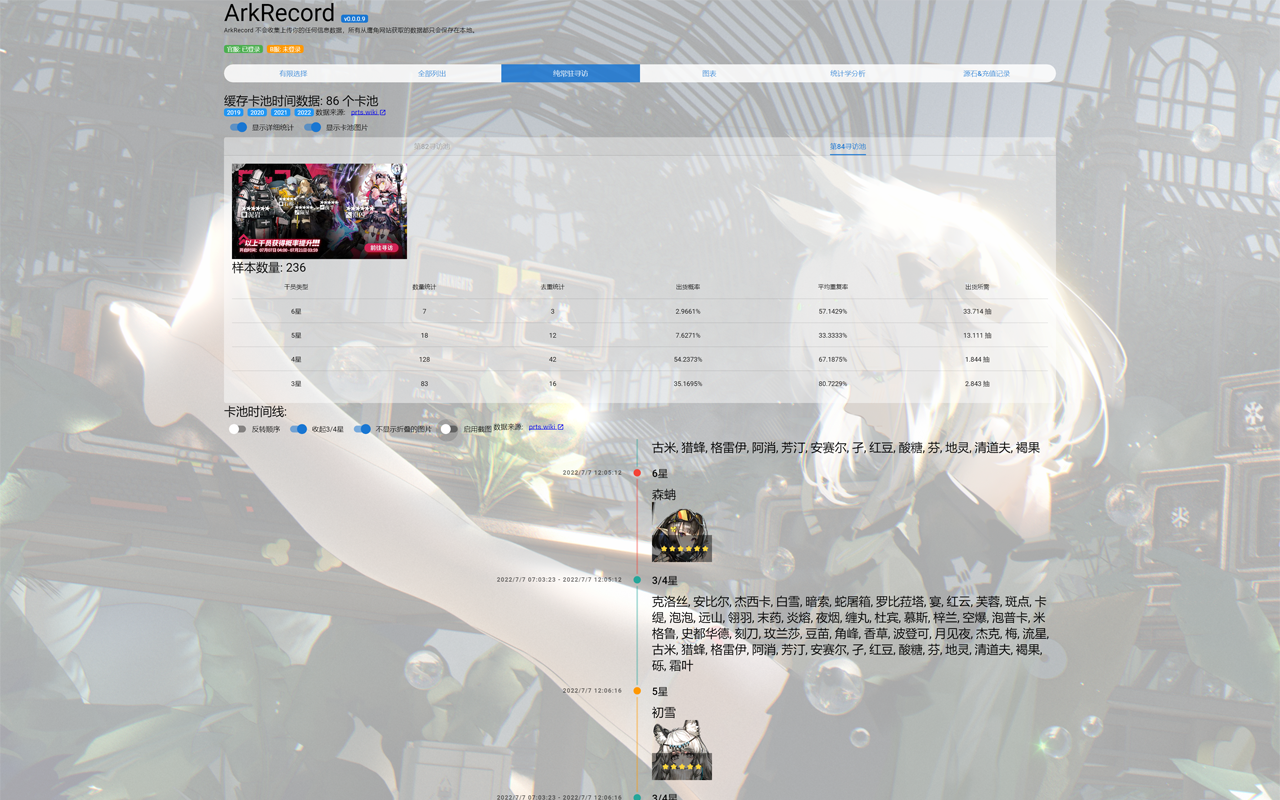Click the B服:未登录 status badge
The image size is (1280, 800).
[285, 49]
